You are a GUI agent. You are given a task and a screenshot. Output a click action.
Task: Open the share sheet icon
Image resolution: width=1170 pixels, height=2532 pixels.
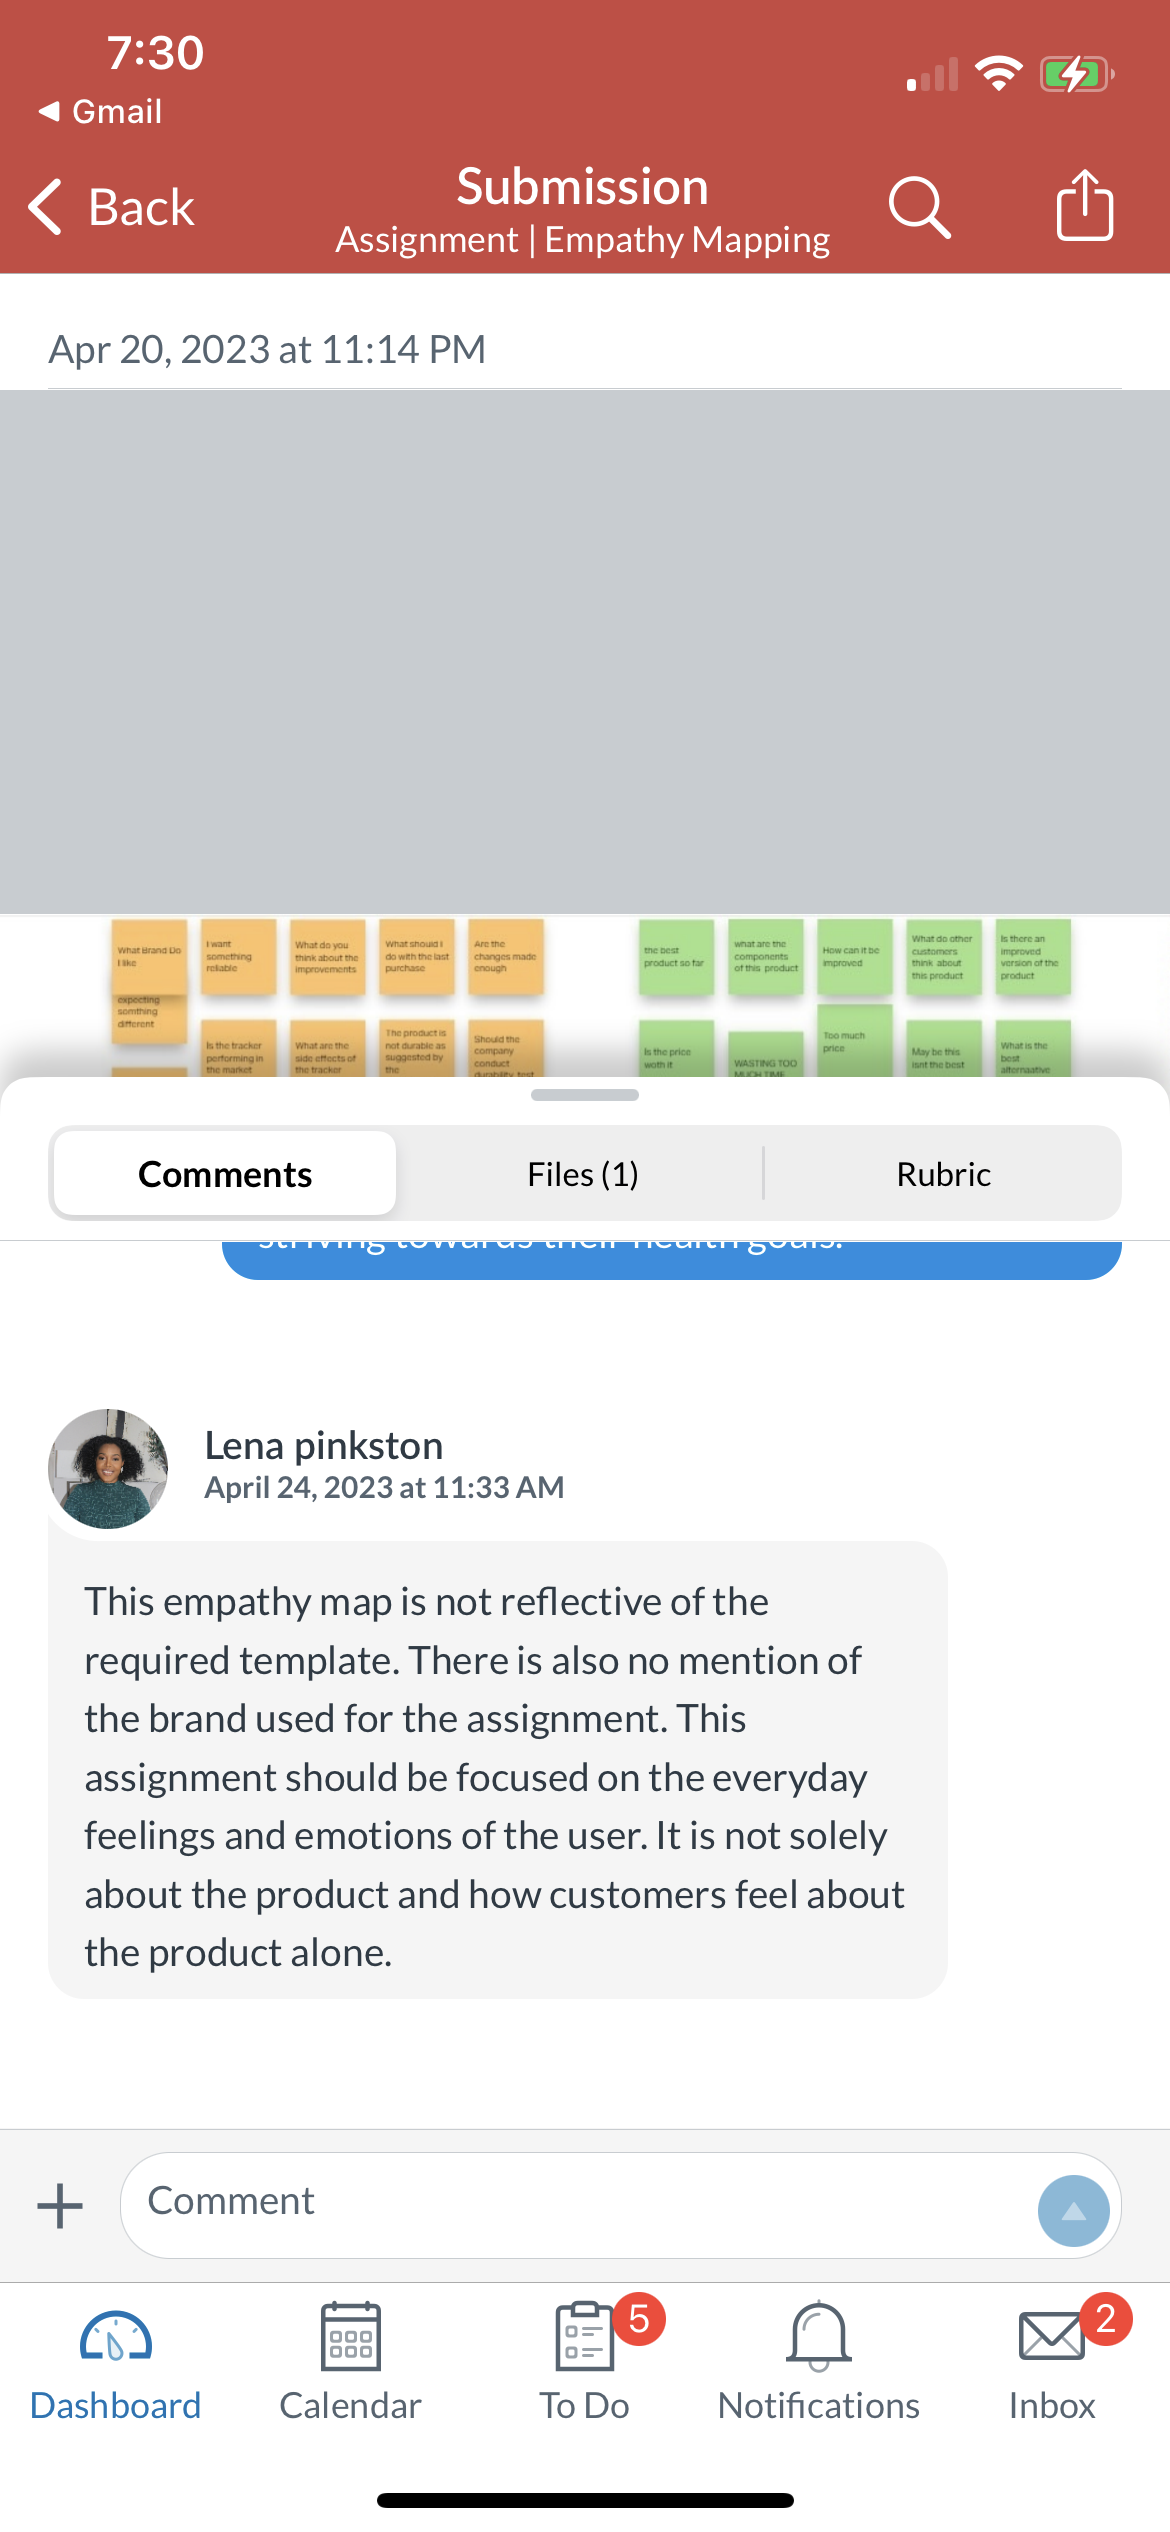click(1085, 205)
